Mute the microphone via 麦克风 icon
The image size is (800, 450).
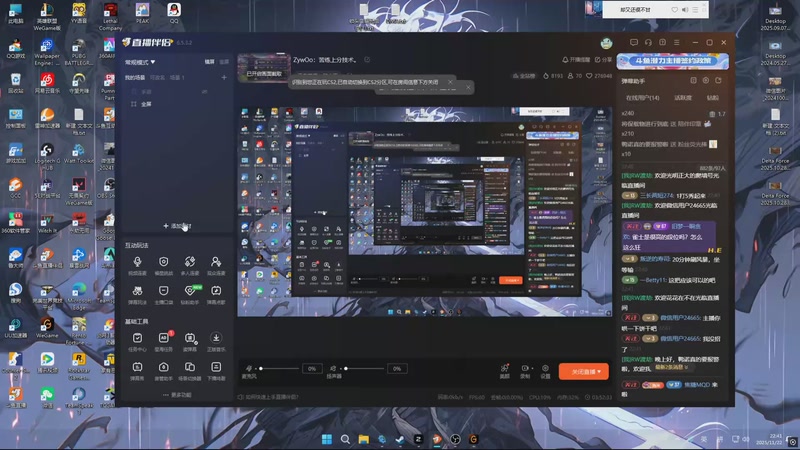pyautogui.click(x=249, y=368)
